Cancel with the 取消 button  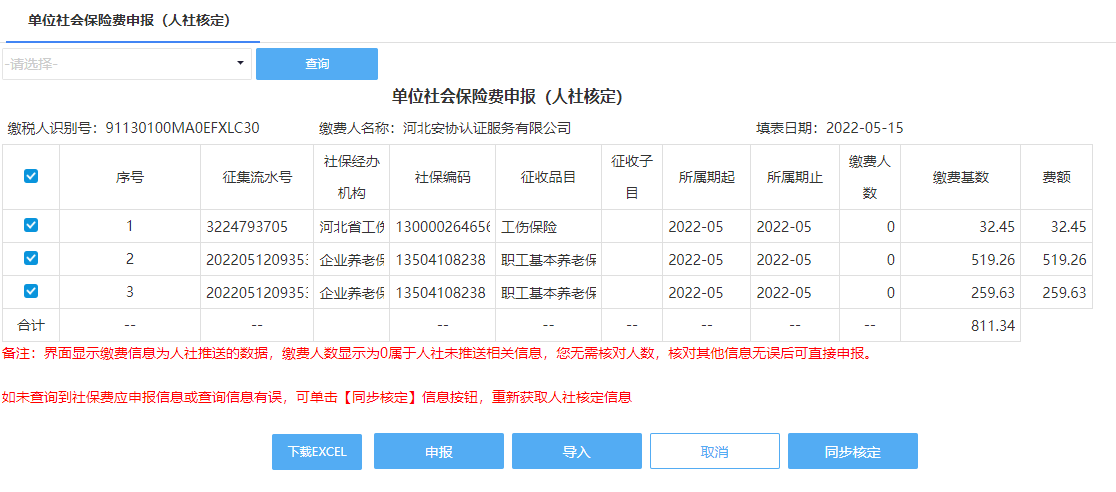pos(714,452)
